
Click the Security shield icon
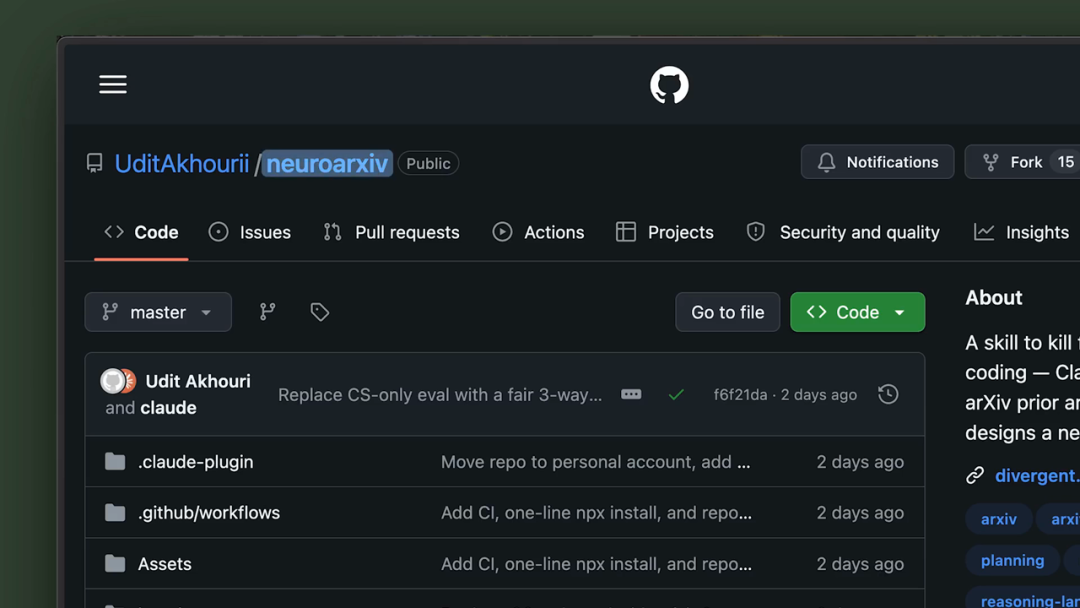pyautogui.click(x=756, y=232)
